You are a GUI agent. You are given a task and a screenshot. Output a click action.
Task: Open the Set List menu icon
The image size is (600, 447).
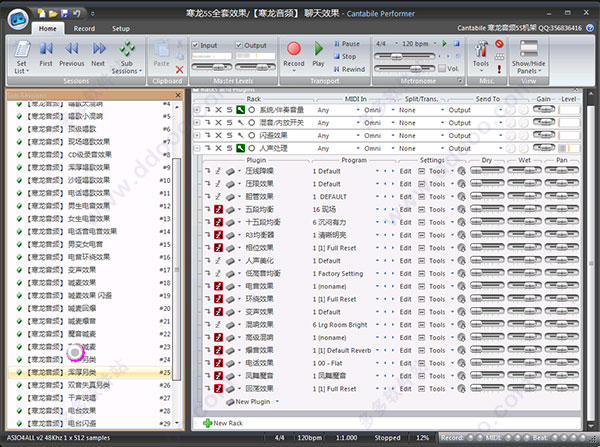pyautogui.click(x=22, y=49)
